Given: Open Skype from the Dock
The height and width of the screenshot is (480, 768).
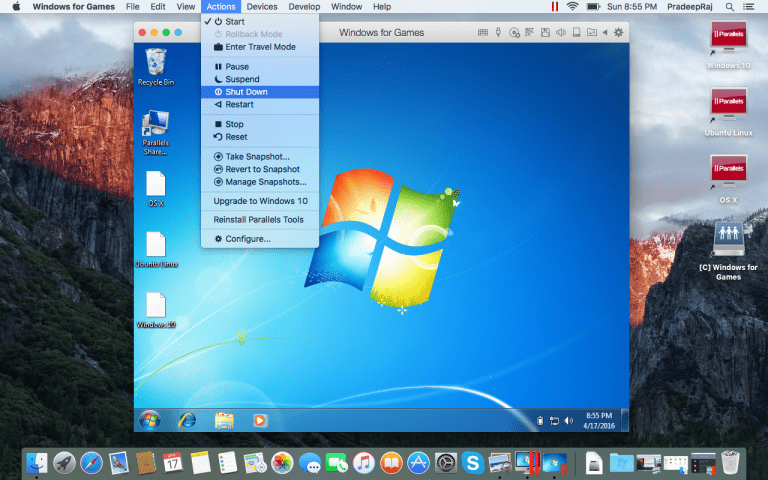Looking at the screenshot, I should (473, 462).
